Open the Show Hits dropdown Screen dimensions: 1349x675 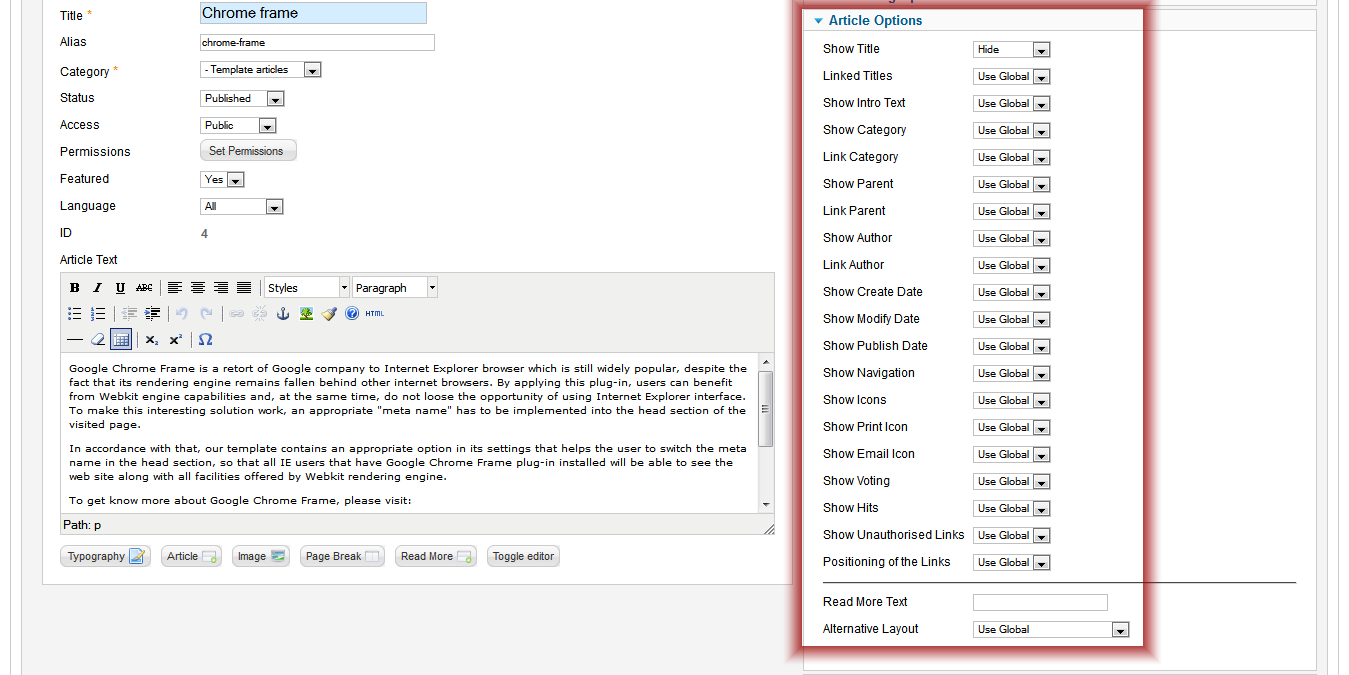tap(1011, 508)
